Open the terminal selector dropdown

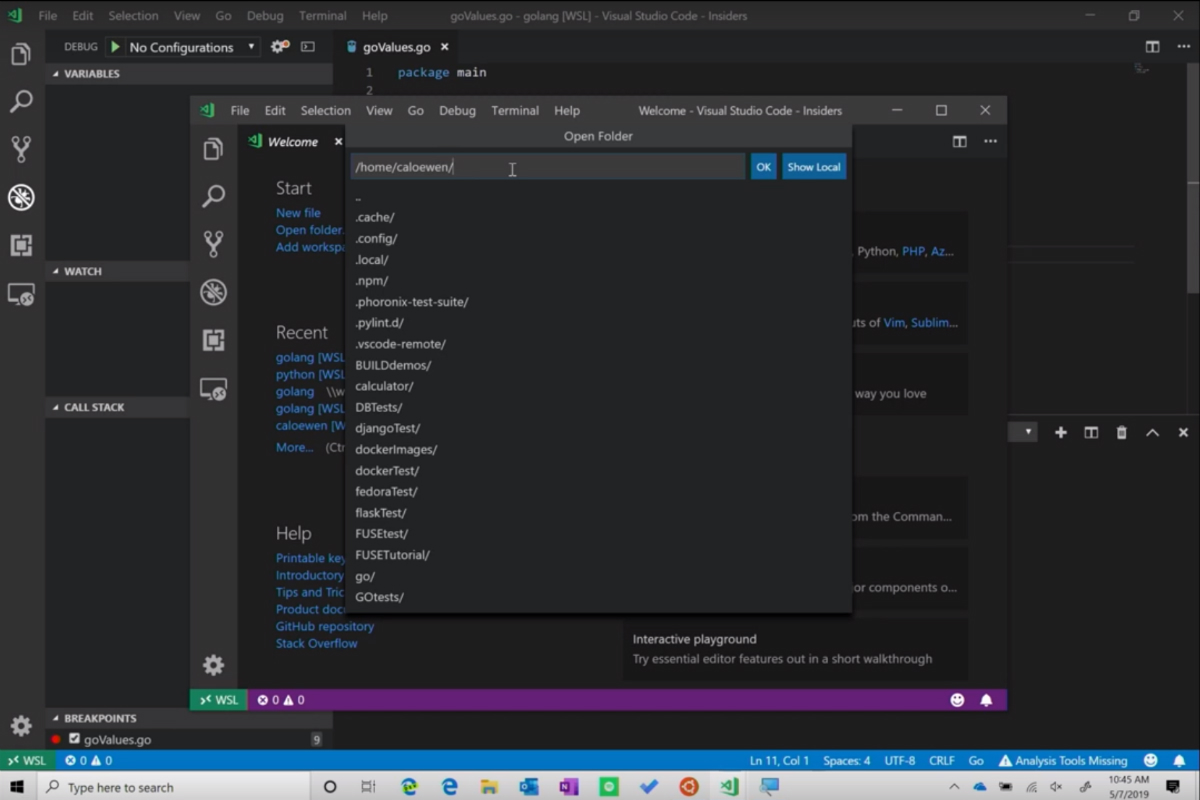[1025, 432]
